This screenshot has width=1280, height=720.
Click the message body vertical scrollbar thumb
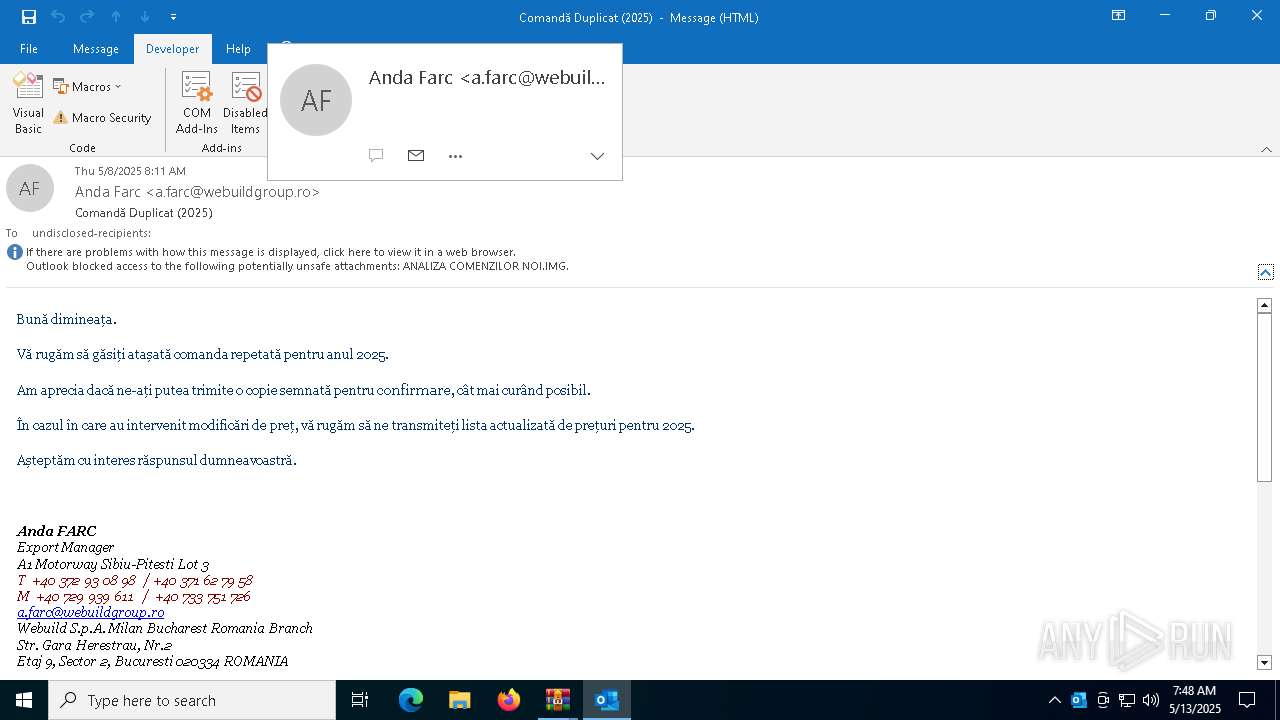click(1264, 397)
